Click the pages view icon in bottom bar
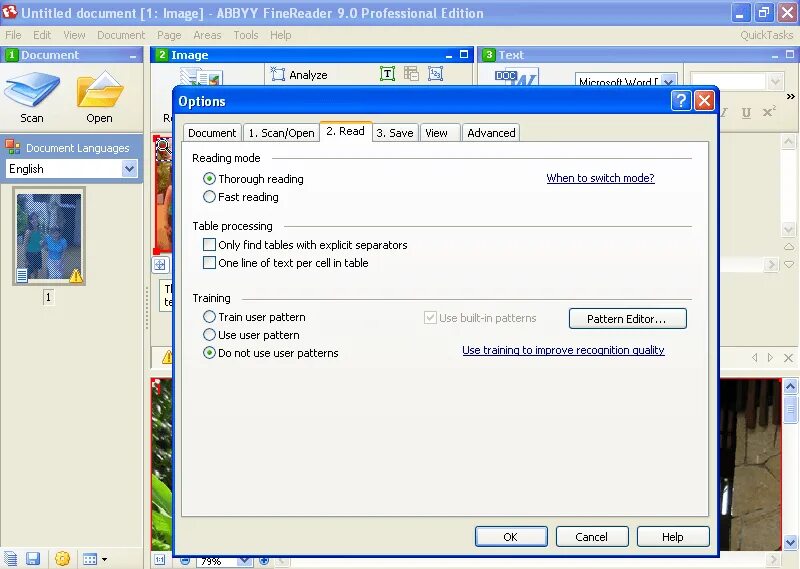Viewport: 800px width, 569px height. [11, 559]
